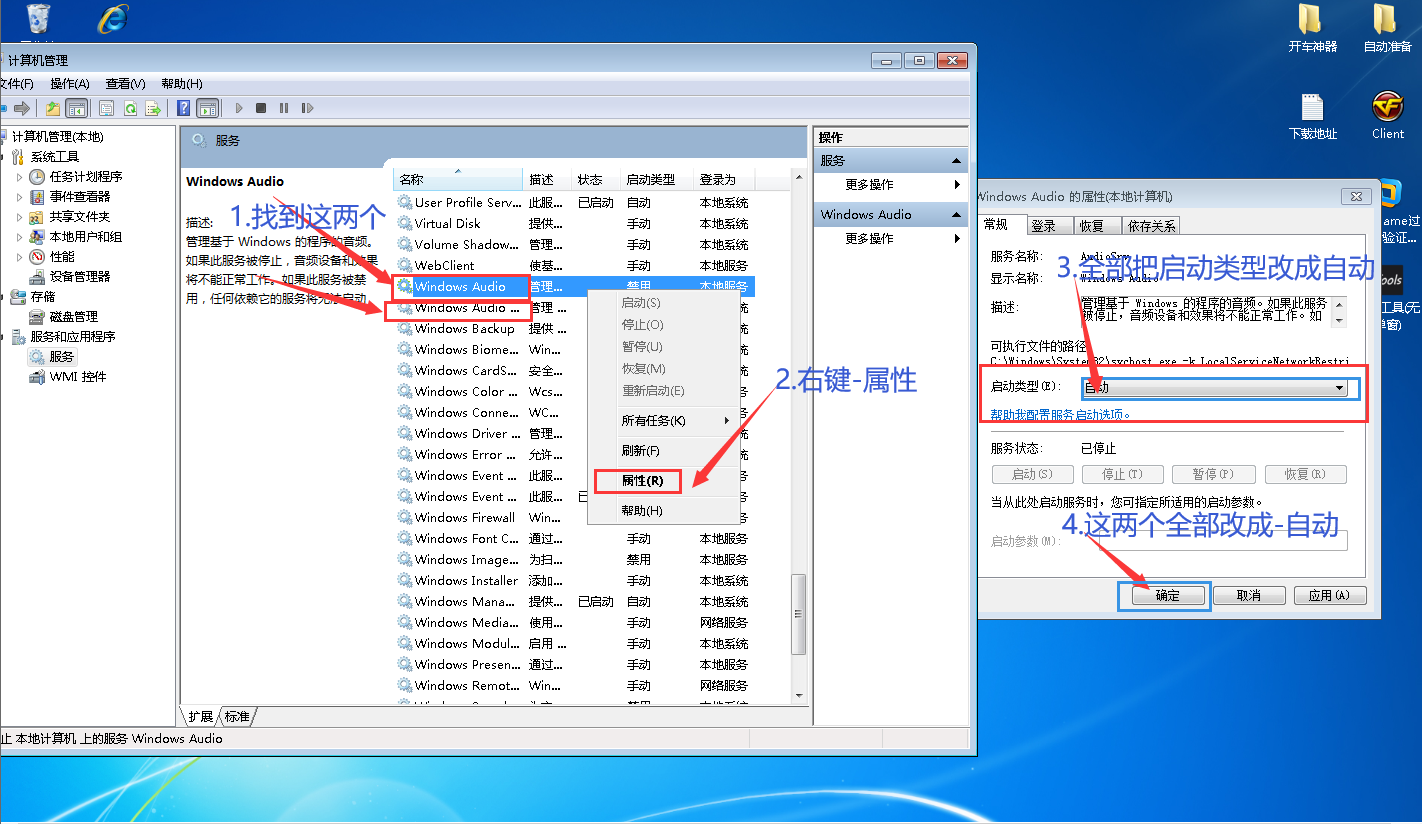This screenshot has width=1422, height=824.
Task: Click the properties sheet toolbar icon
Action: coord(106,108)
